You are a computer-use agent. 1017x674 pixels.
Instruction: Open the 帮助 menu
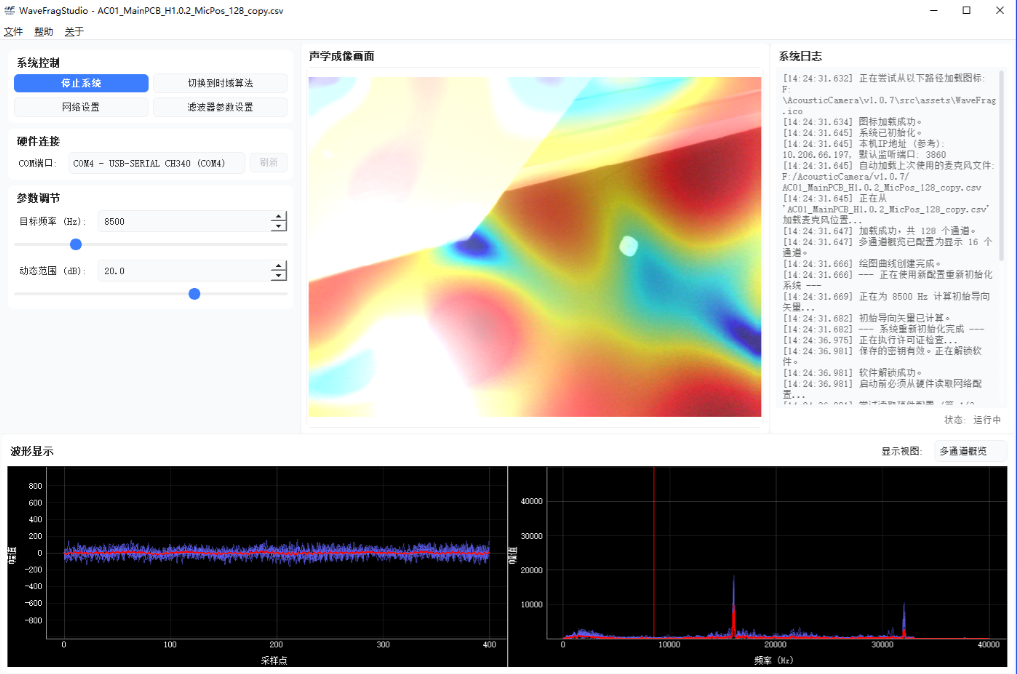[x=44, y=32]
